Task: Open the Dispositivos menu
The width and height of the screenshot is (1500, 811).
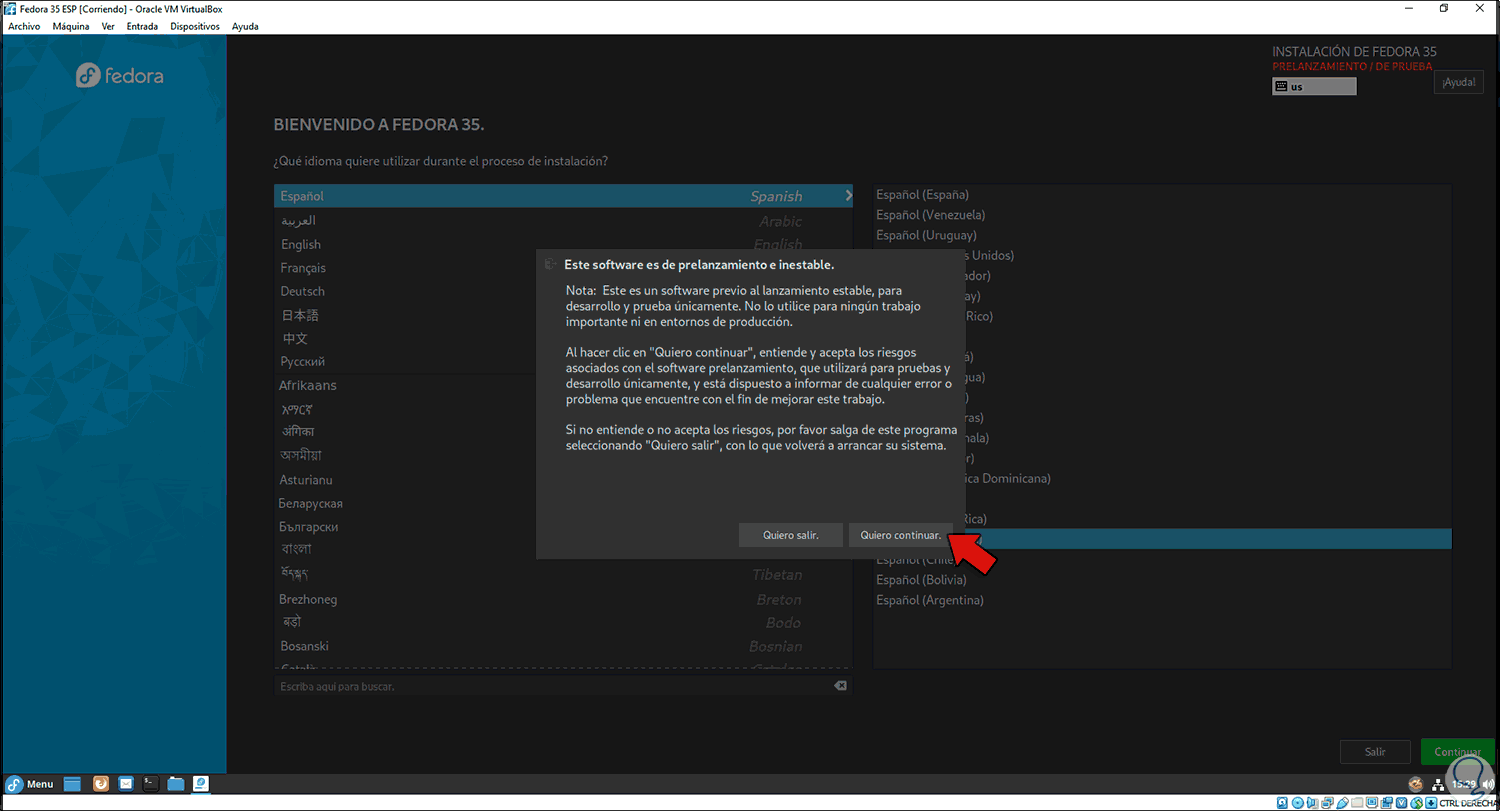Action: [x=195, y=26]
